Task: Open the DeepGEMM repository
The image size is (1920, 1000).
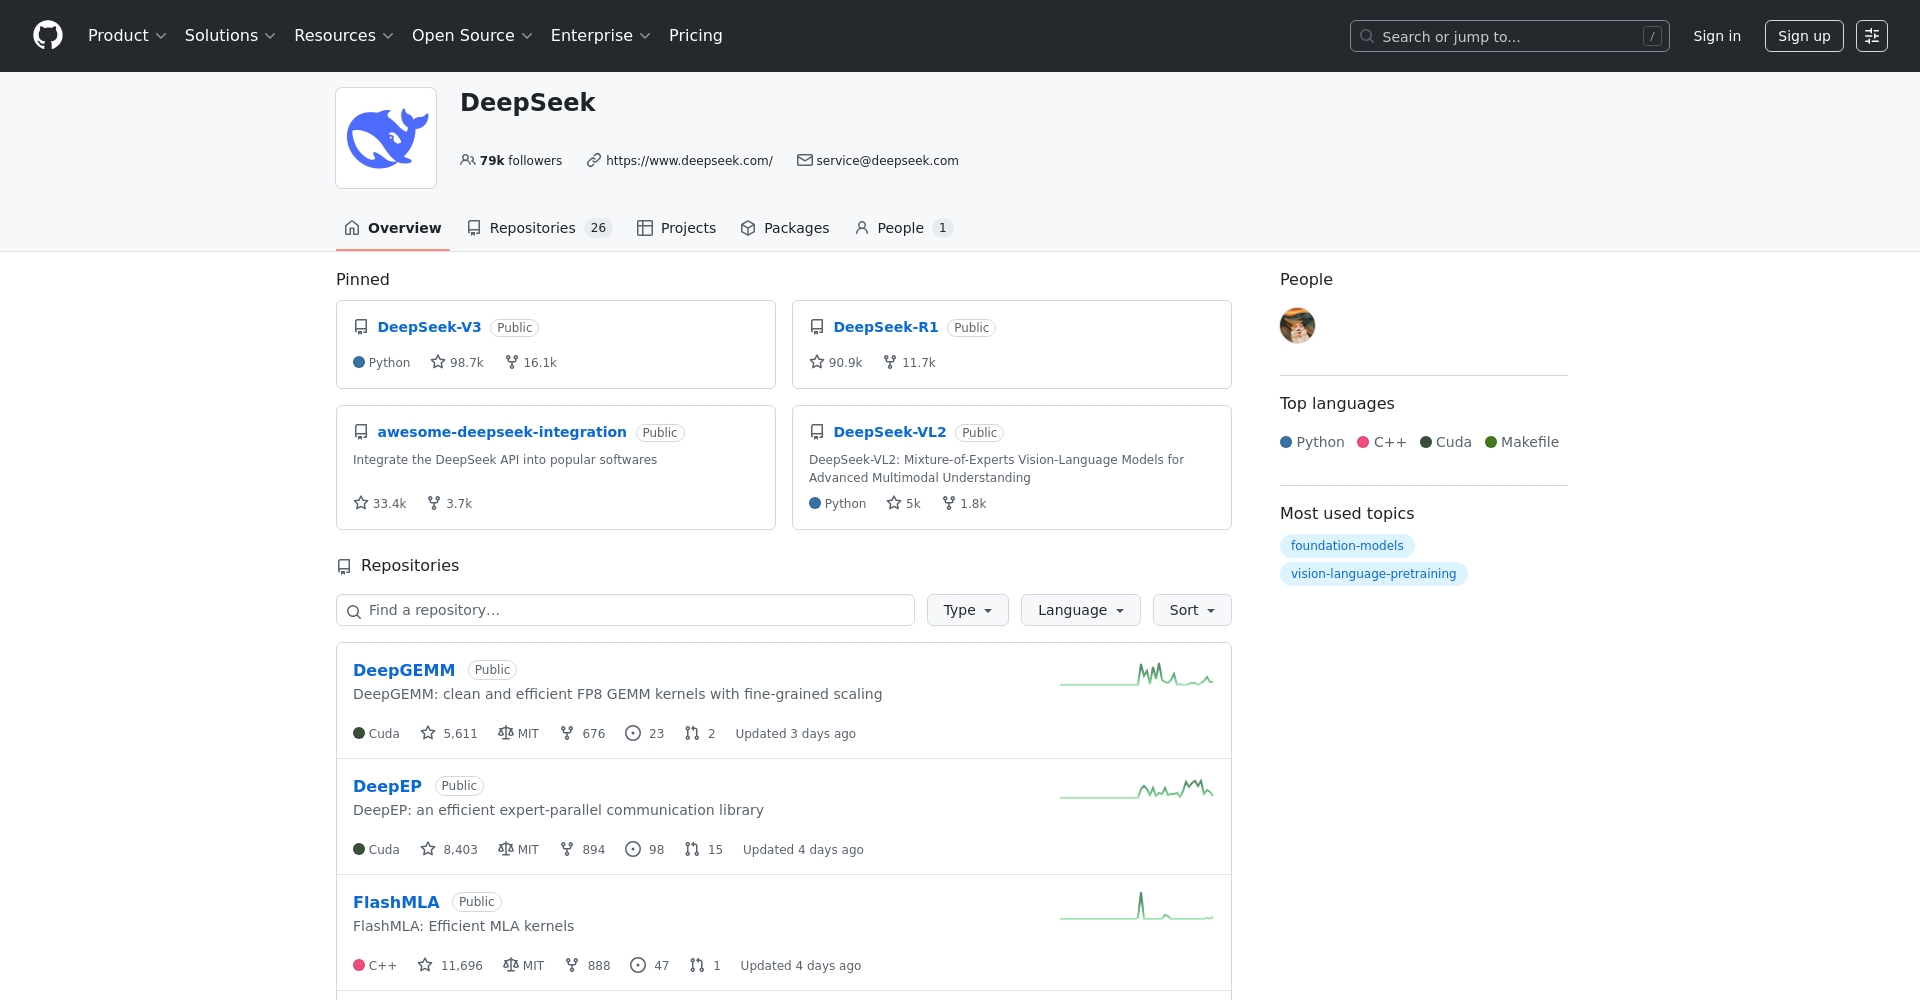Action: (404, 670)
